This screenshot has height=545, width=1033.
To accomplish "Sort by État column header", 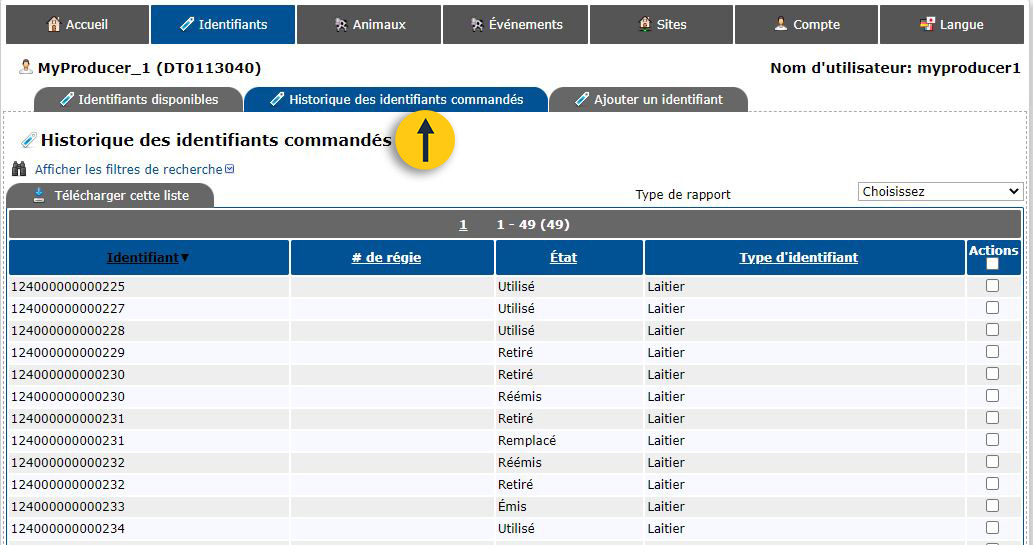I will (x=563, y=258).
